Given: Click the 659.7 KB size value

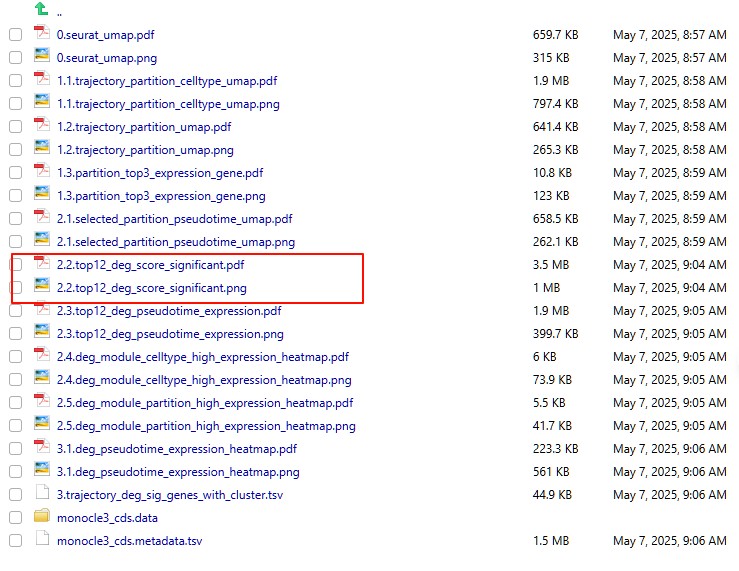Looking at the screenshot, I should tap(556, 35).
